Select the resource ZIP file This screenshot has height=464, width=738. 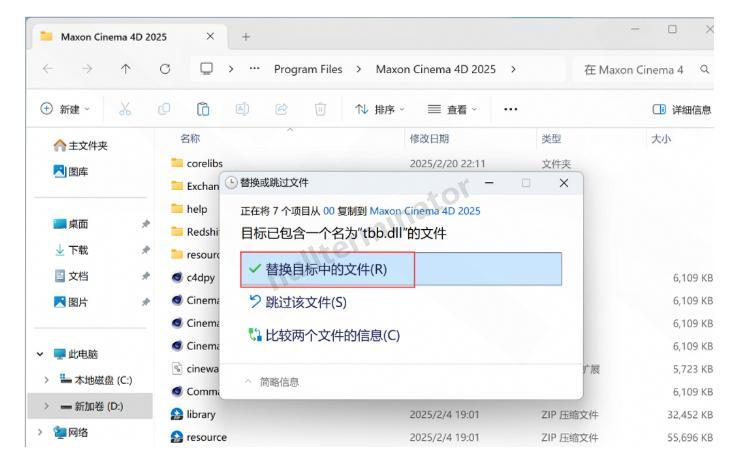(x=199, y=437)
